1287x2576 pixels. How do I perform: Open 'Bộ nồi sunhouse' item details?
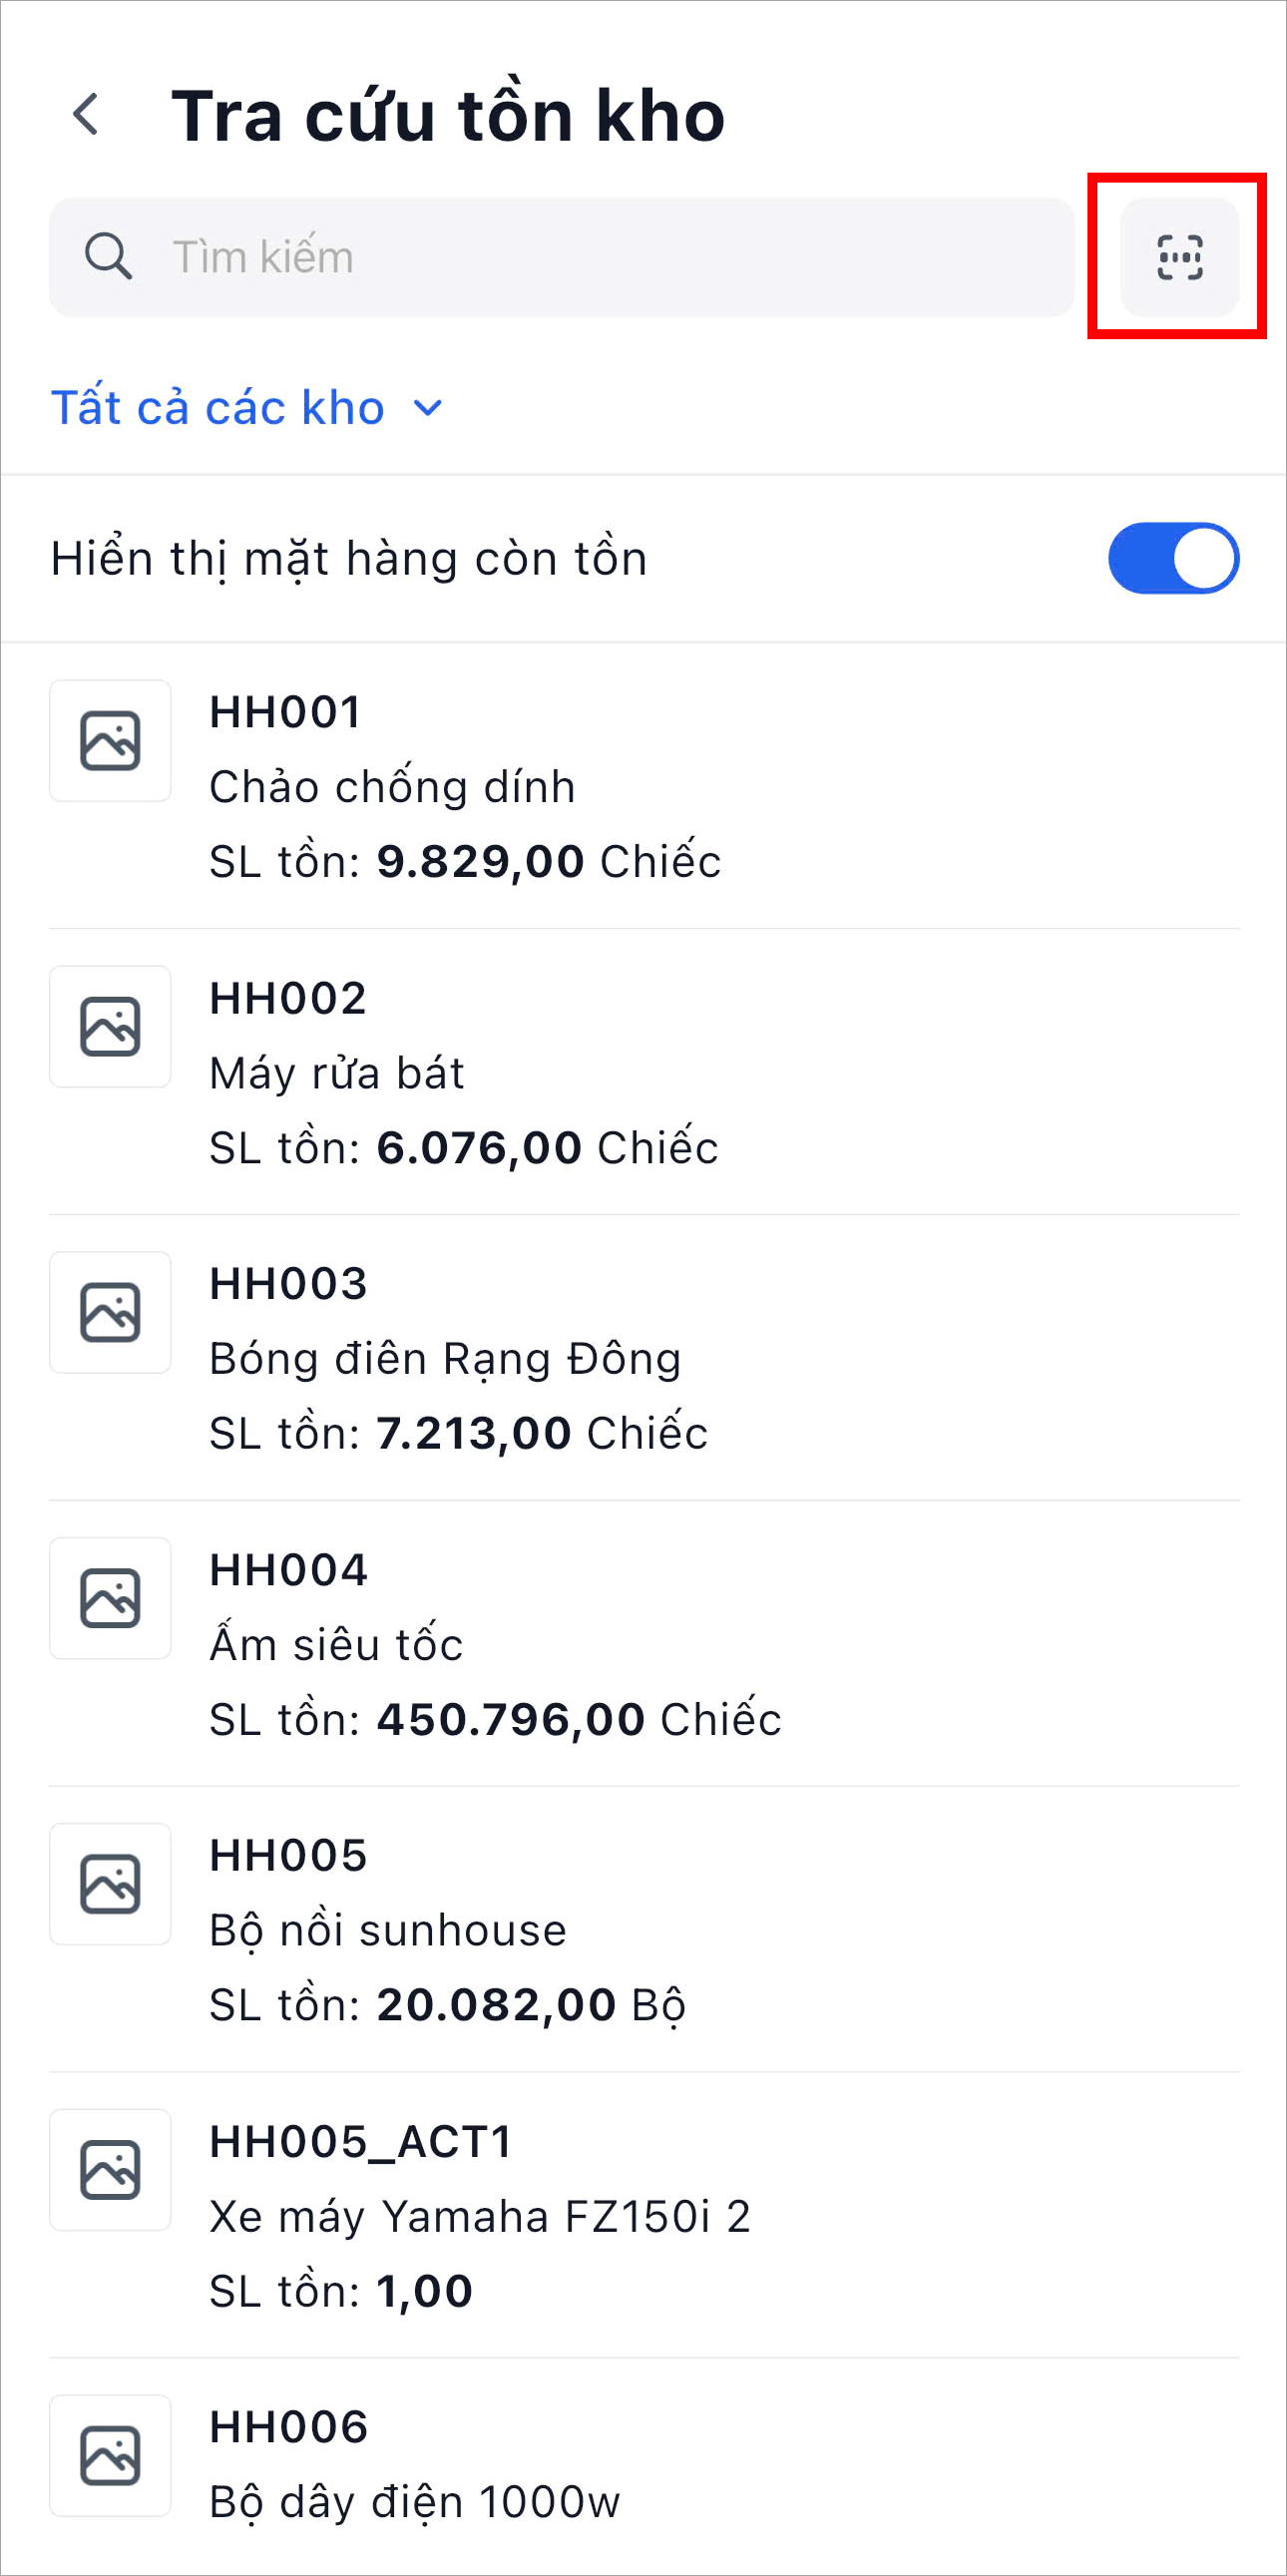pos(388,1931)
